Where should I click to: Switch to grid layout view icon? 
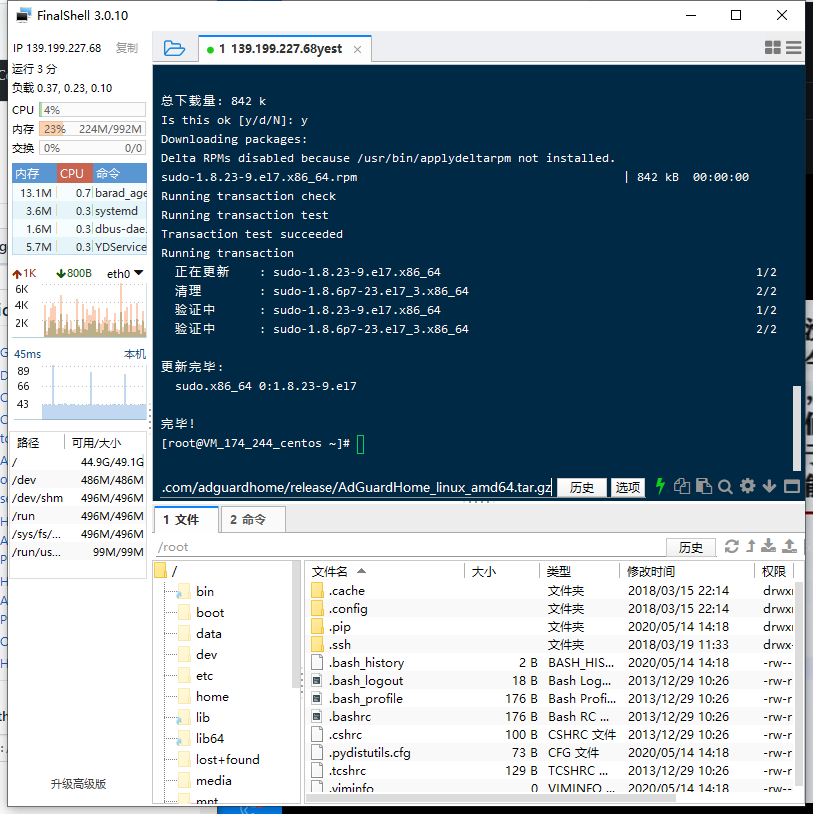click(772, 48)
